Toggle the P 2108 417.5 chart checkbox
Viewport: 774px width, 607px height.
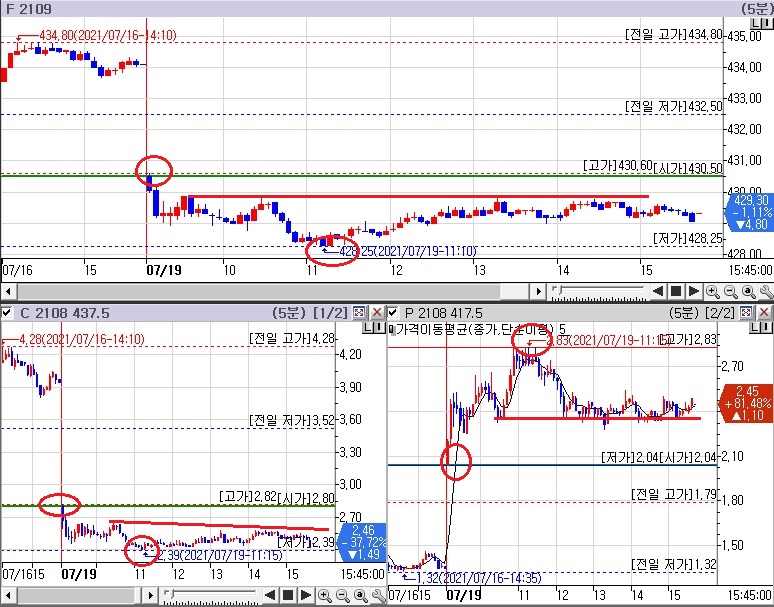[x=393, y=312]
